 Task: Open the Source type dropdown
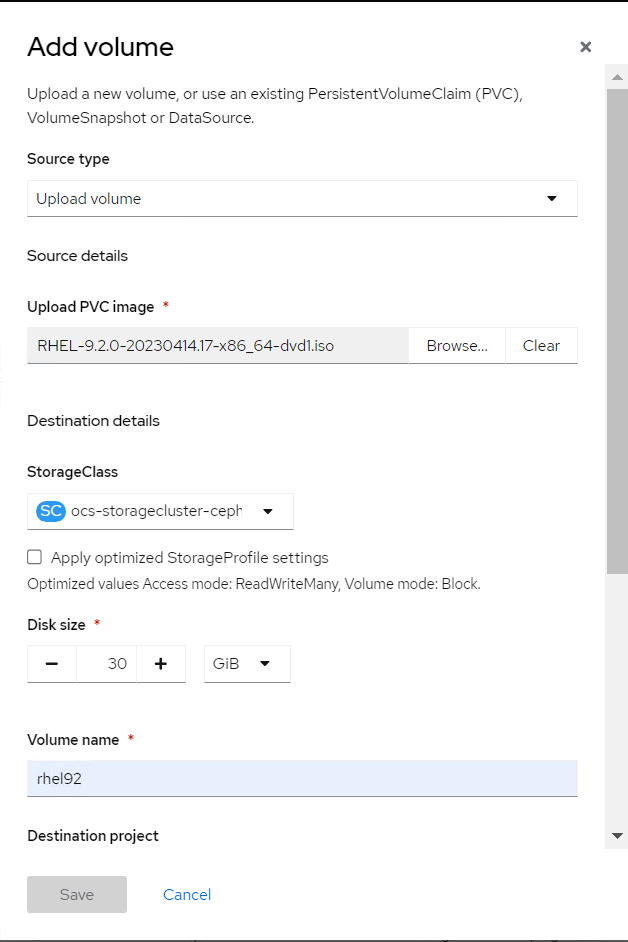(301, 198)
